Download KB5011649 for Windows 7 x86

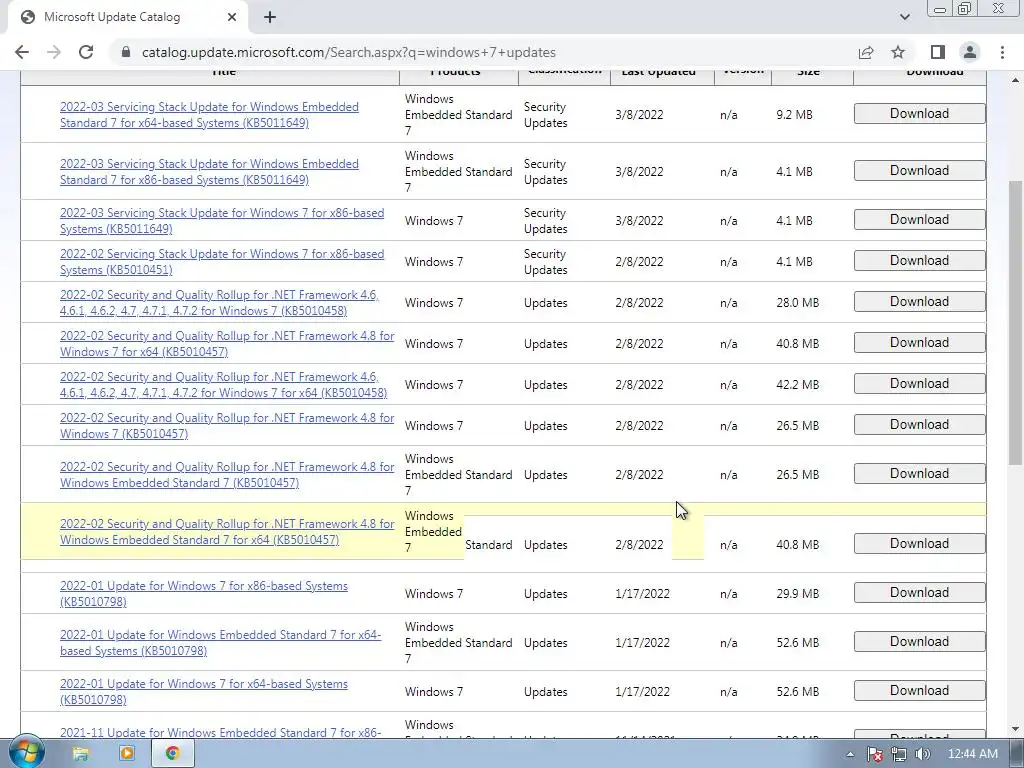click(920, 219)
